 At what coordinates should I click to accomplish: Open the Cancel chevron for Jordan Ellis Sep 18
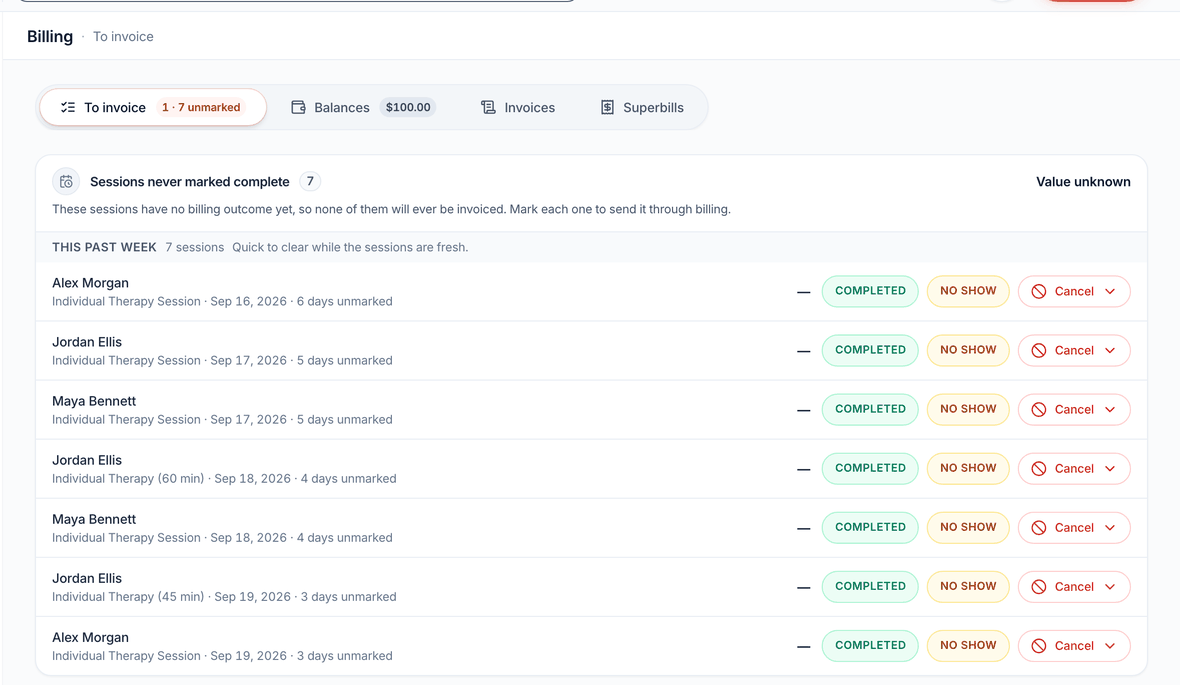tap(1110, 469)
